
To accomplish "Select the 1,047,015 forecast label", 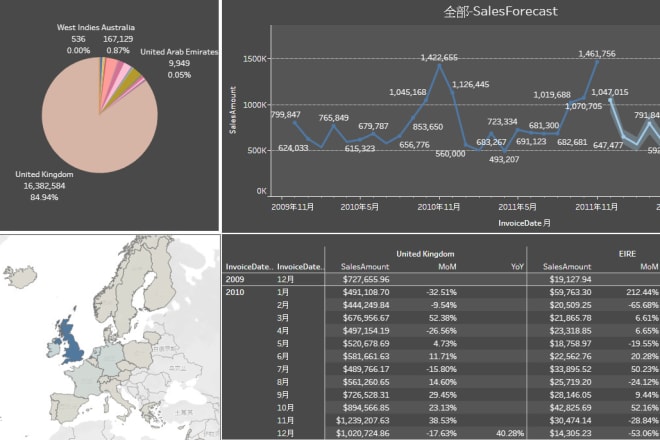I will tap(610, 92).
